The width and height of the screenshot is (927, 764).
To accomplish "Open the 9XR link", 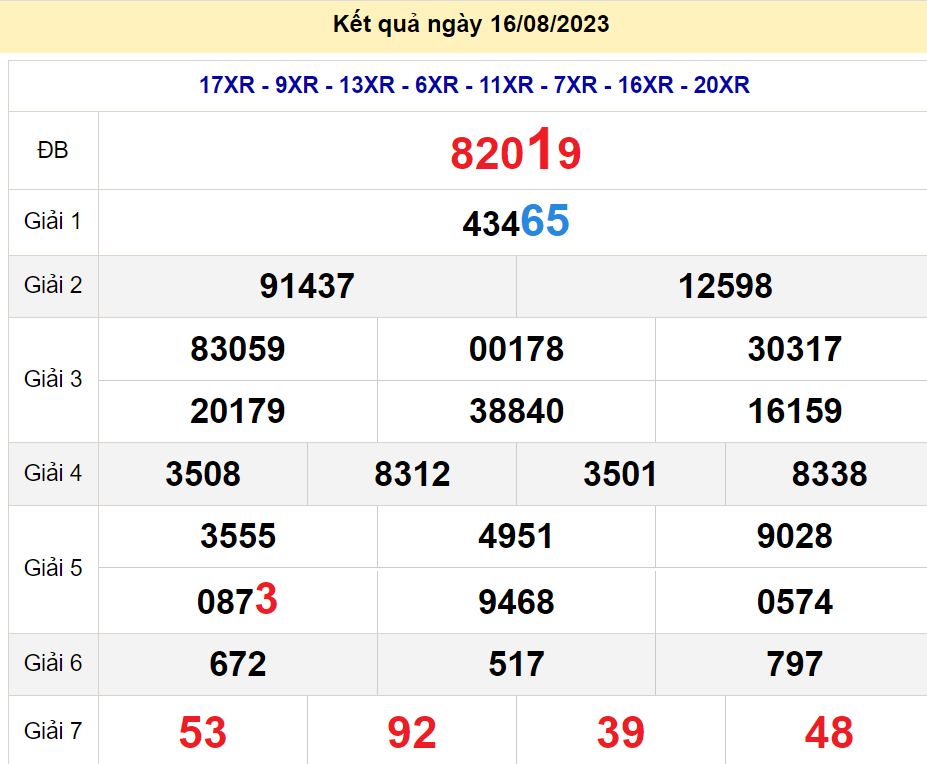I will 295,87.
